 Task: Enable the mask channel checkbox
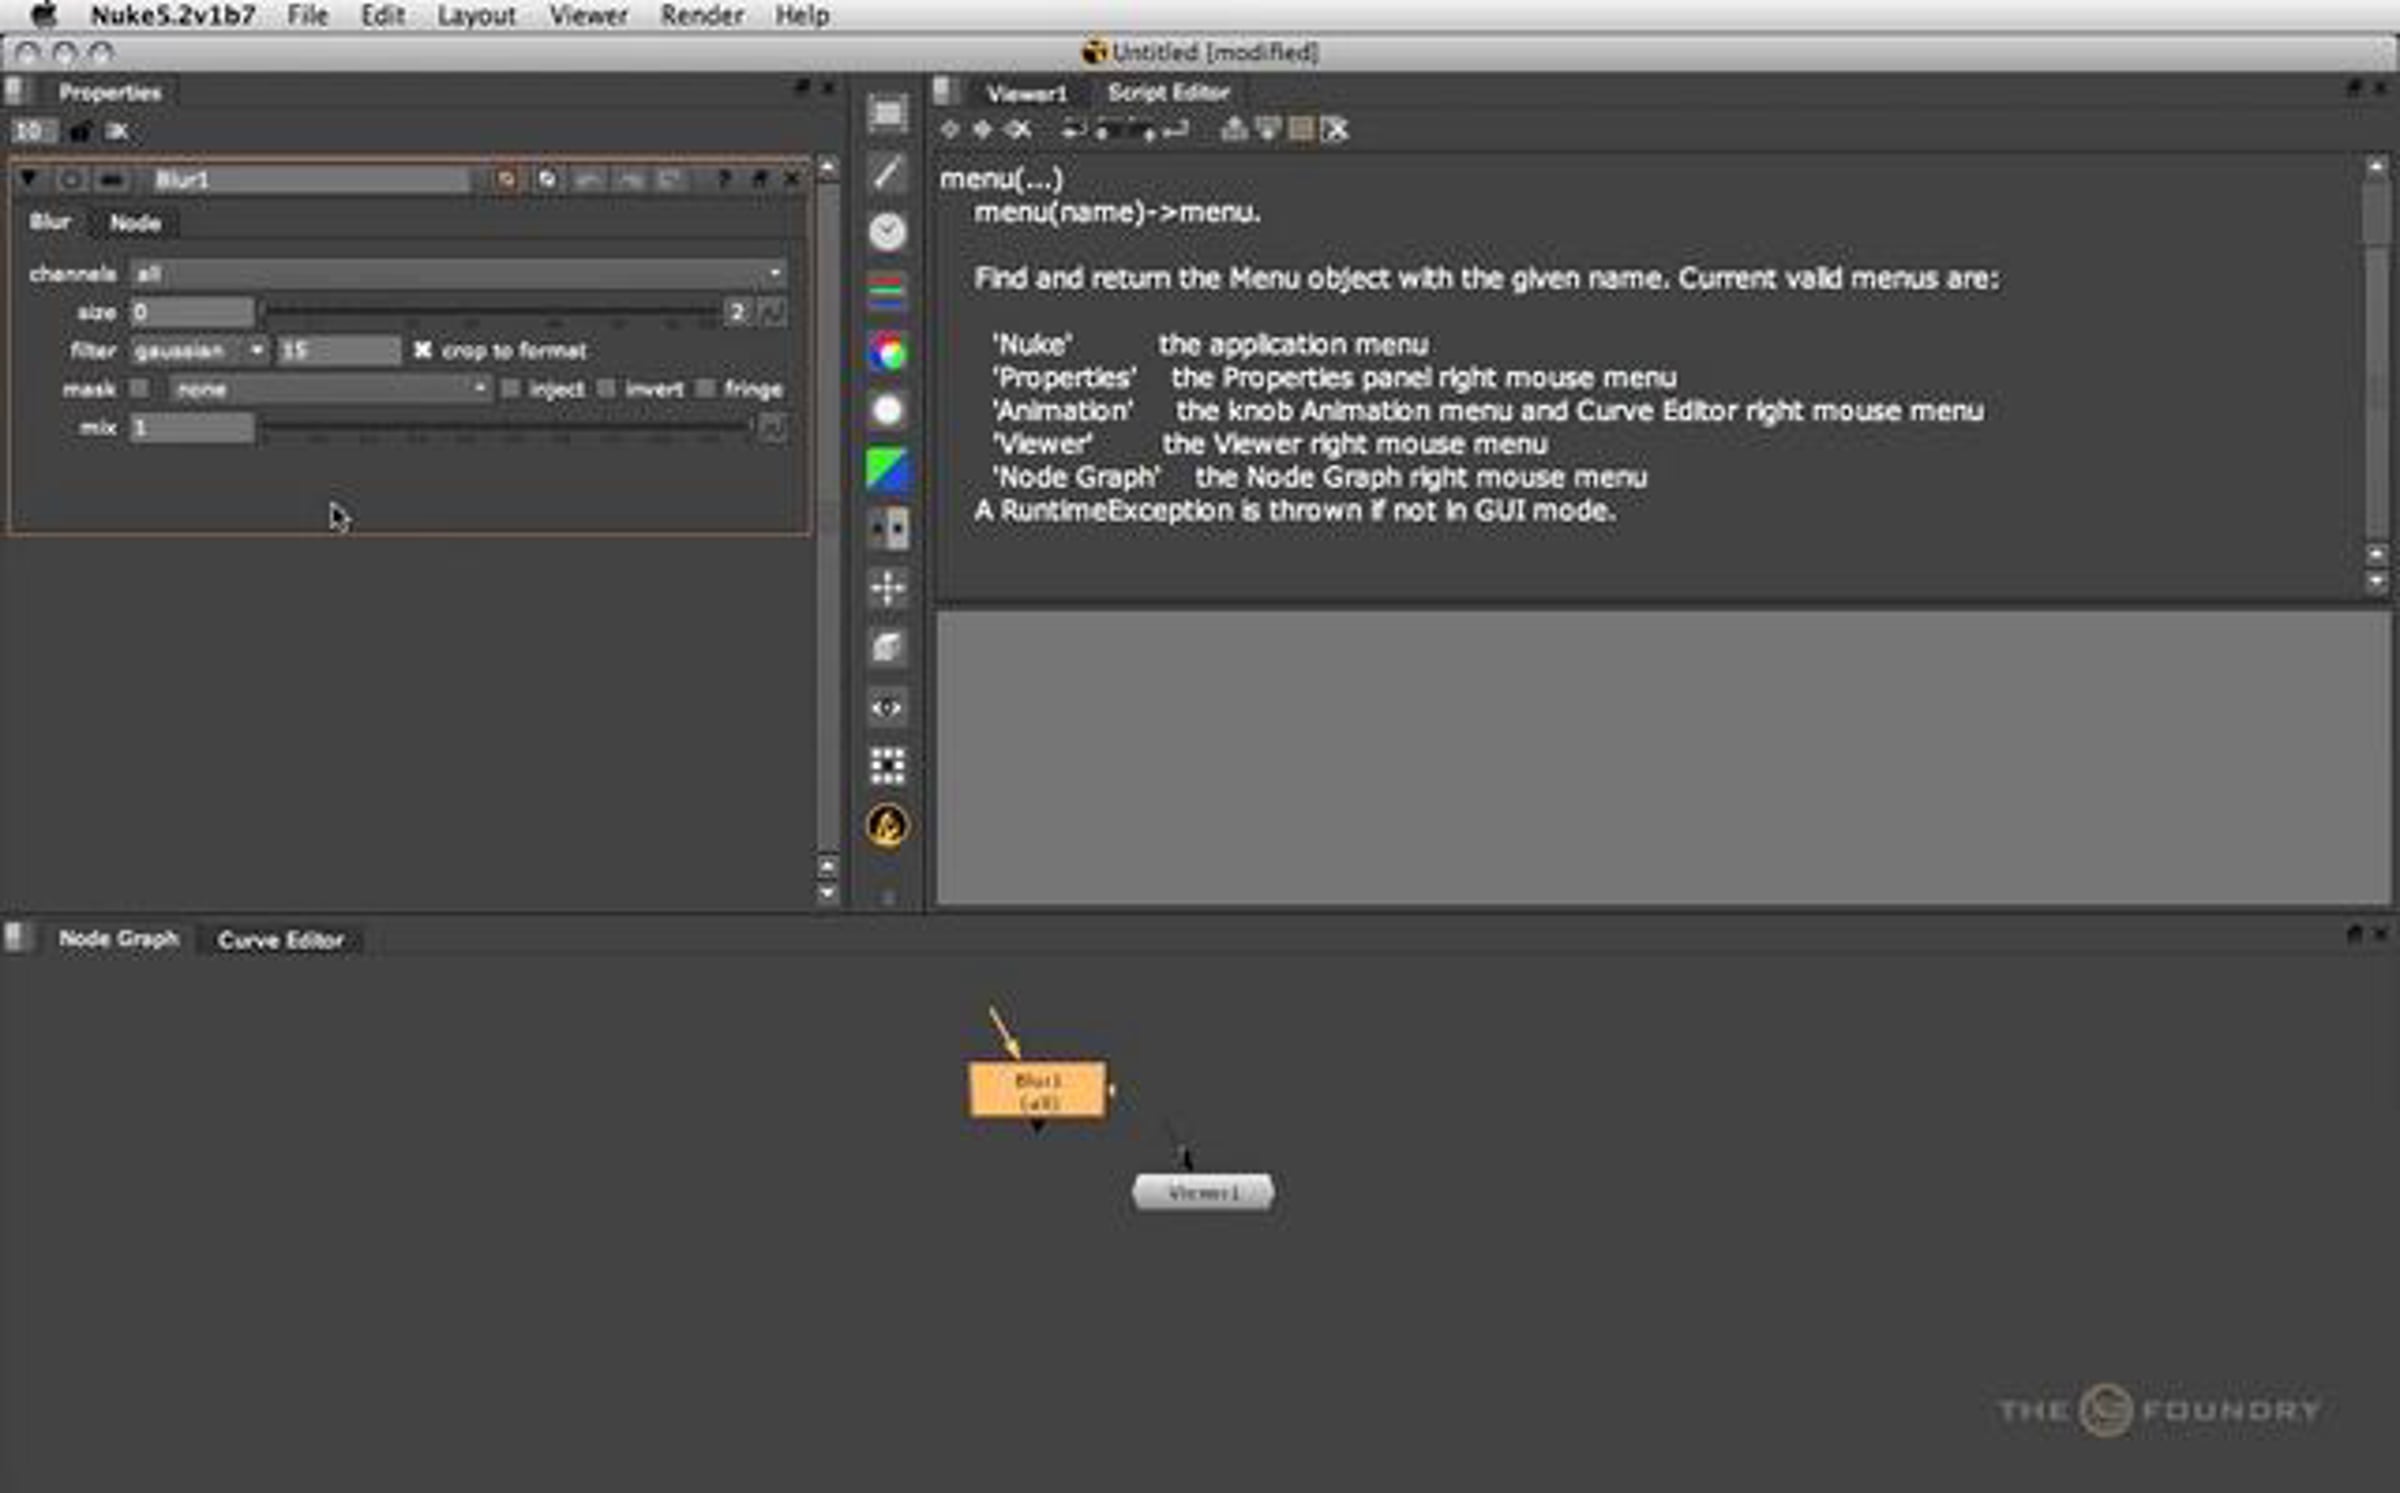point(140,388)
